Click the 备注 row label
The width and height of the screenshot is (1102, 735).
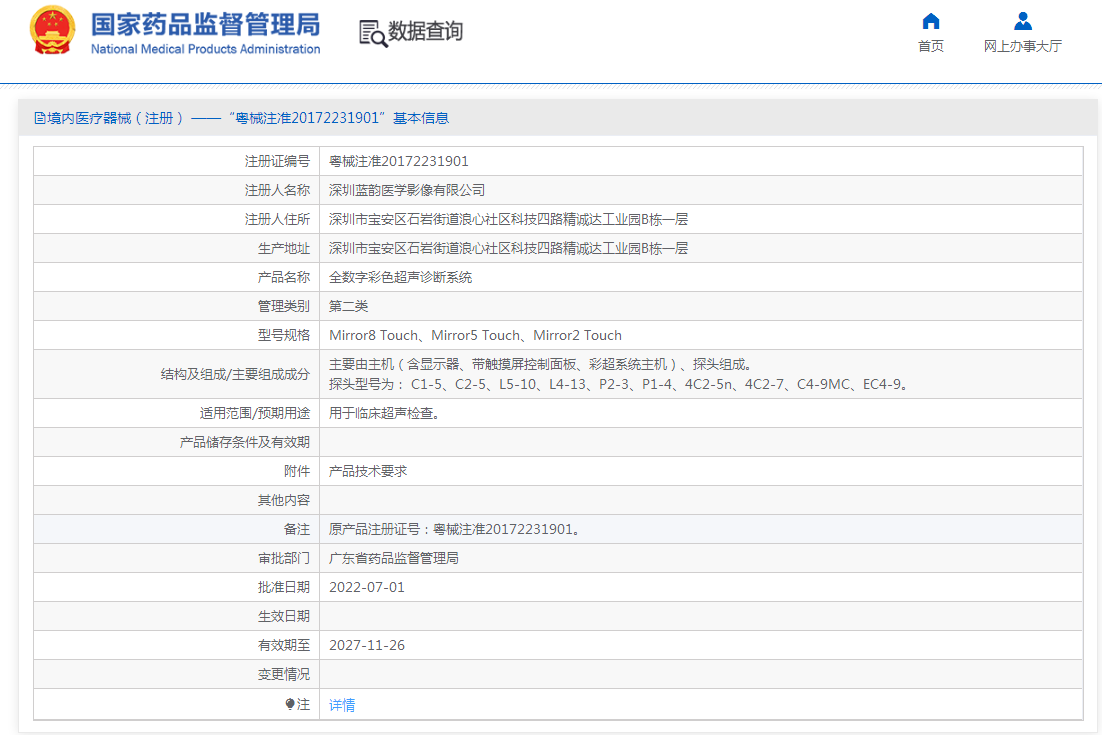pyautogui.click(x=297, y=529)
